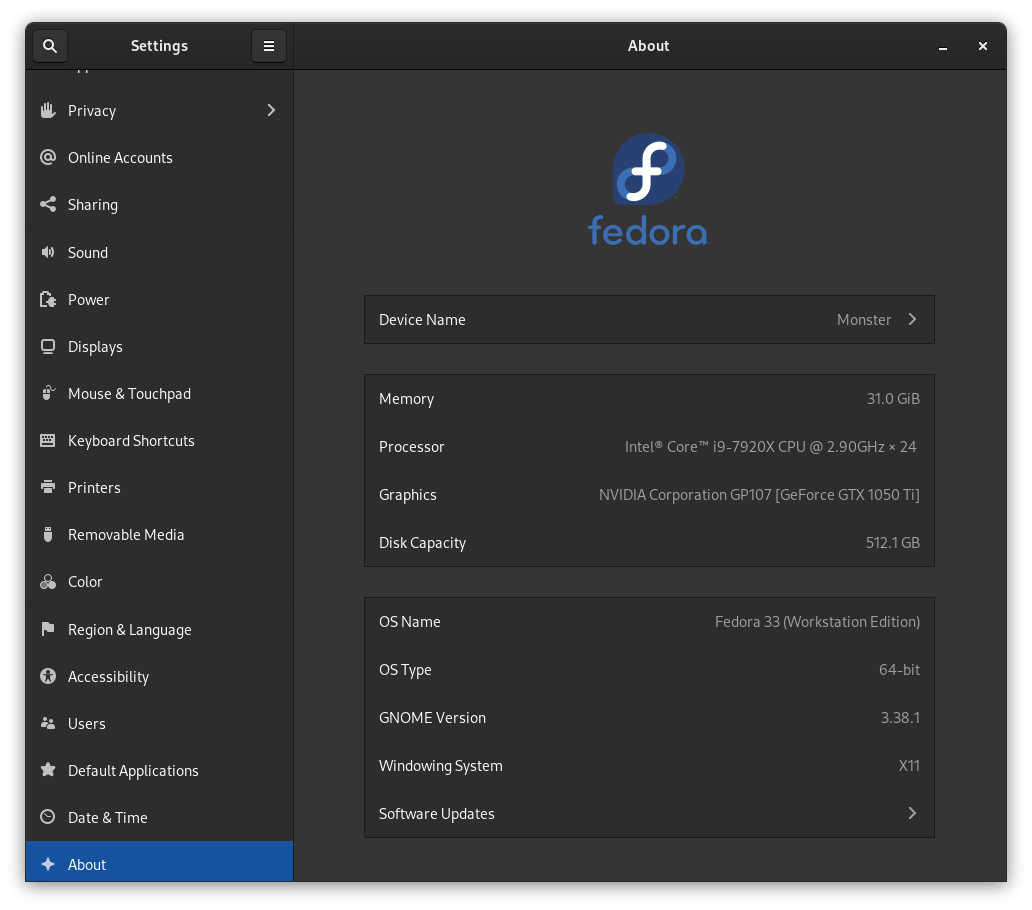Click the About title in header bar
This screenshot has height=910, width=1032.
(648, 46)
